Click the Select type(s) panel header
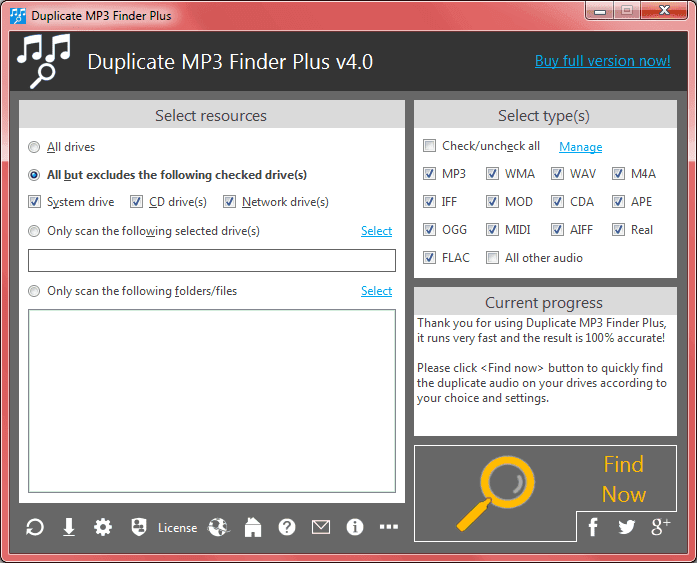The image size is (697, 563). point(545,115)
